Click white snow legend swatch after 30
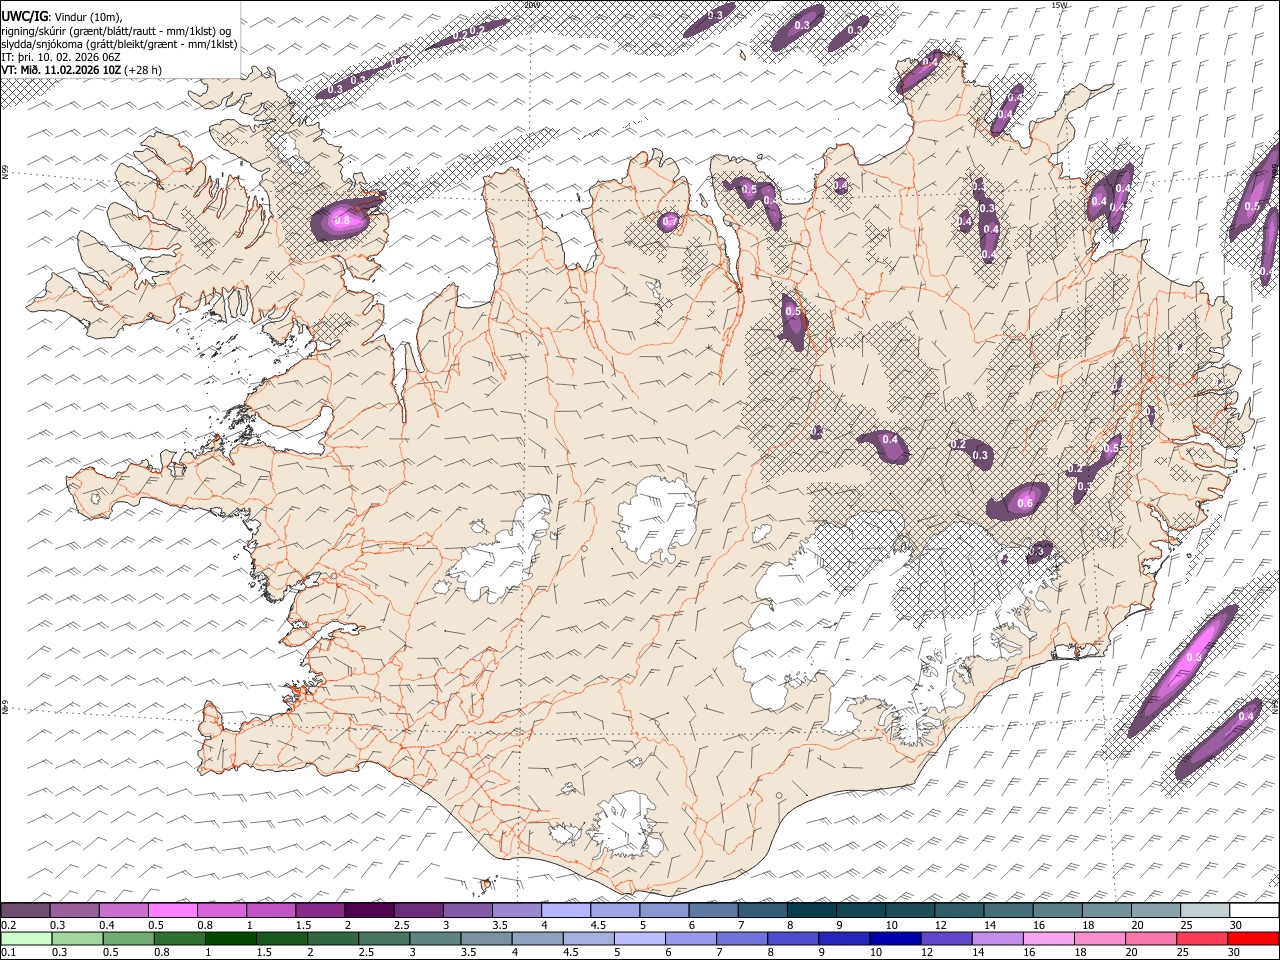This screenshot has height=960, width=1280. coord(1253,911)
